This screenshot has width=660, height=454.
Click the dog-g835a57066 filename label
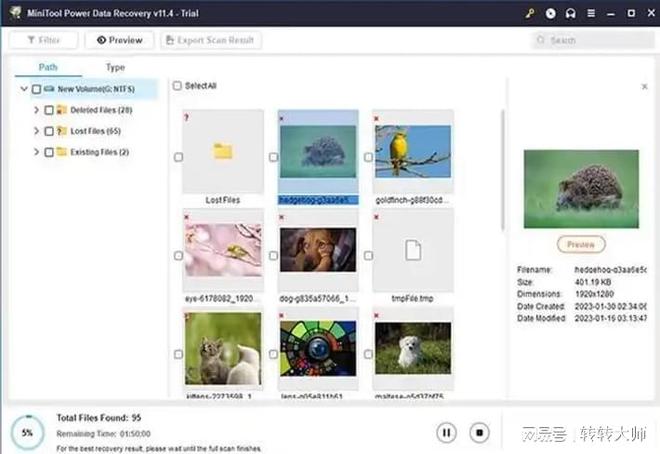click(318, 298)
